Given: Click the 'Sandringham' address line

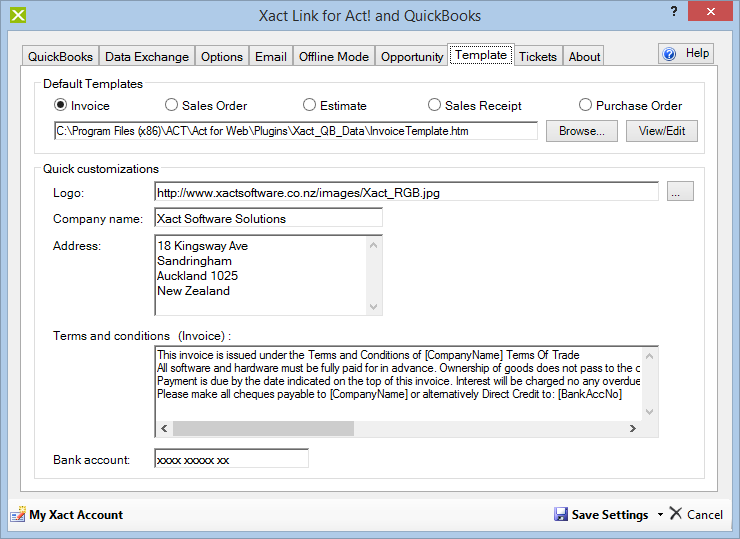Looking at the screenshot, I should [194, 261].
